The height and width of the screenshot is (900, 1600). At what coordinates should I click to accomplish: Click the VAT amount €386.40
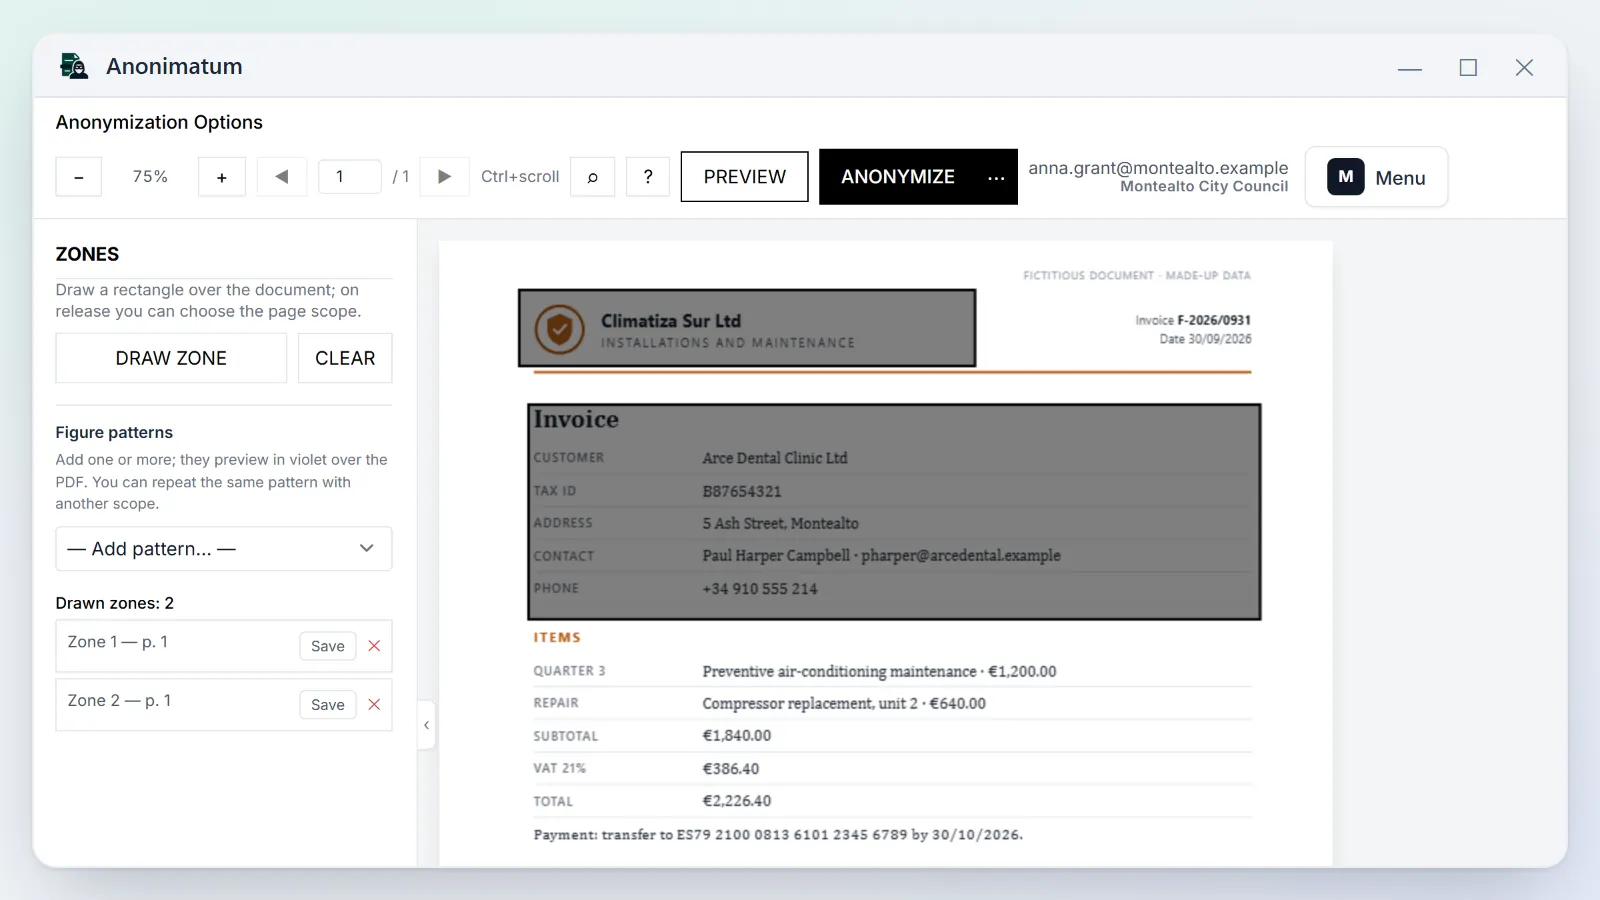[x=731, y=769]
